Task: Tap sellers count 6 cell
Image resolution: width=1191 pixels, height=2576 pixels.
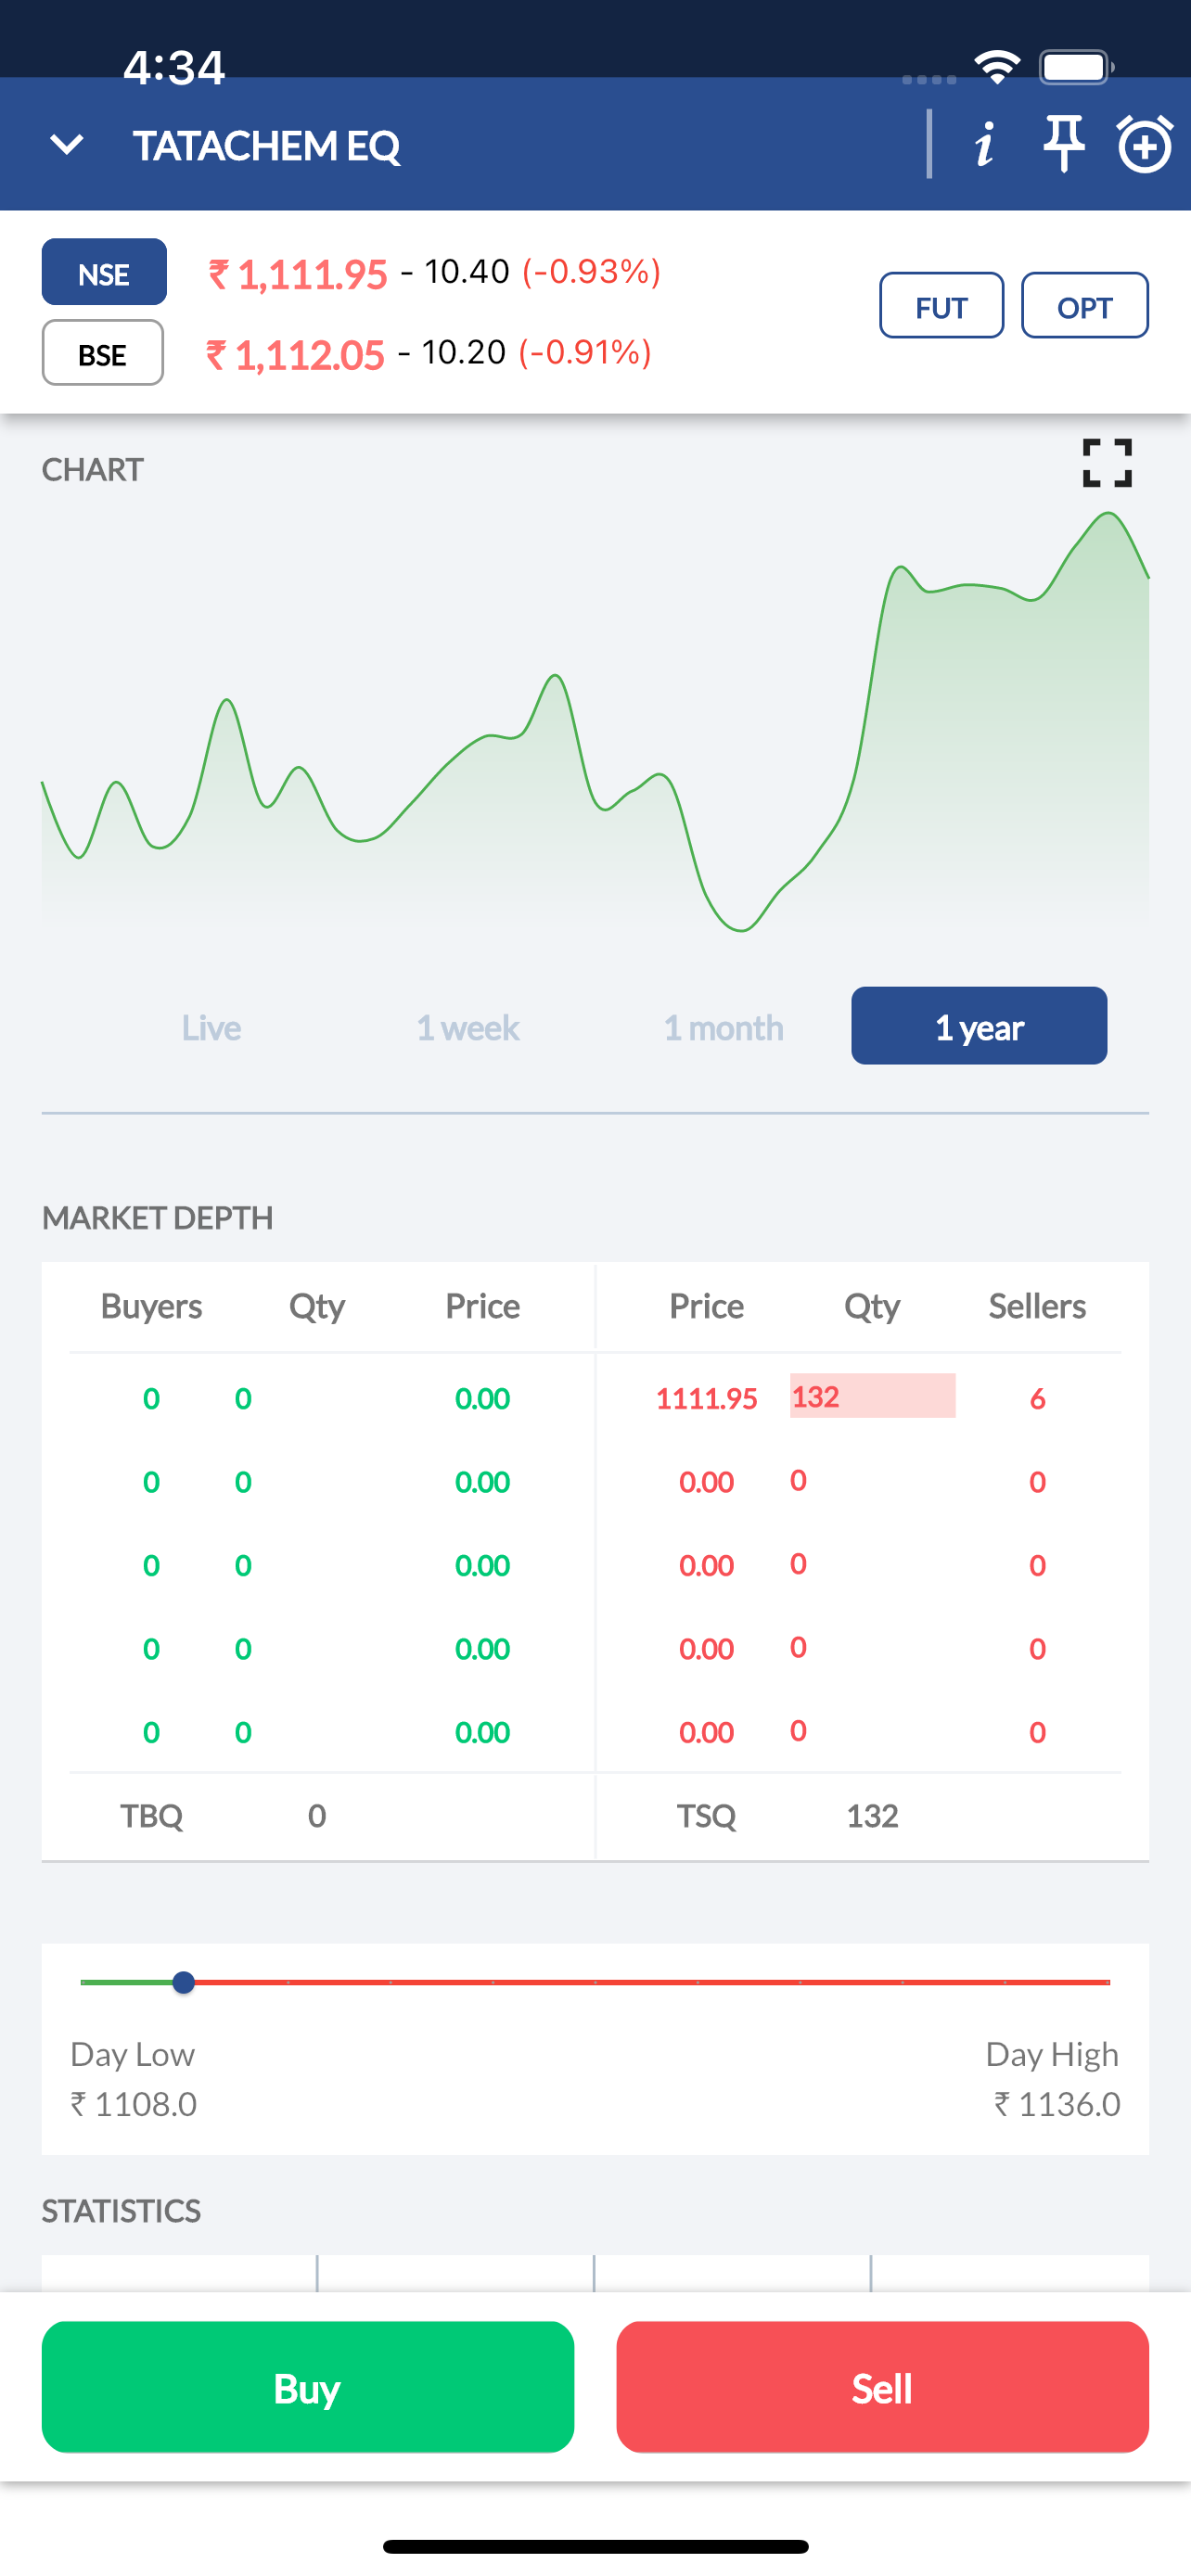Action: (x=1037, y=1398)
